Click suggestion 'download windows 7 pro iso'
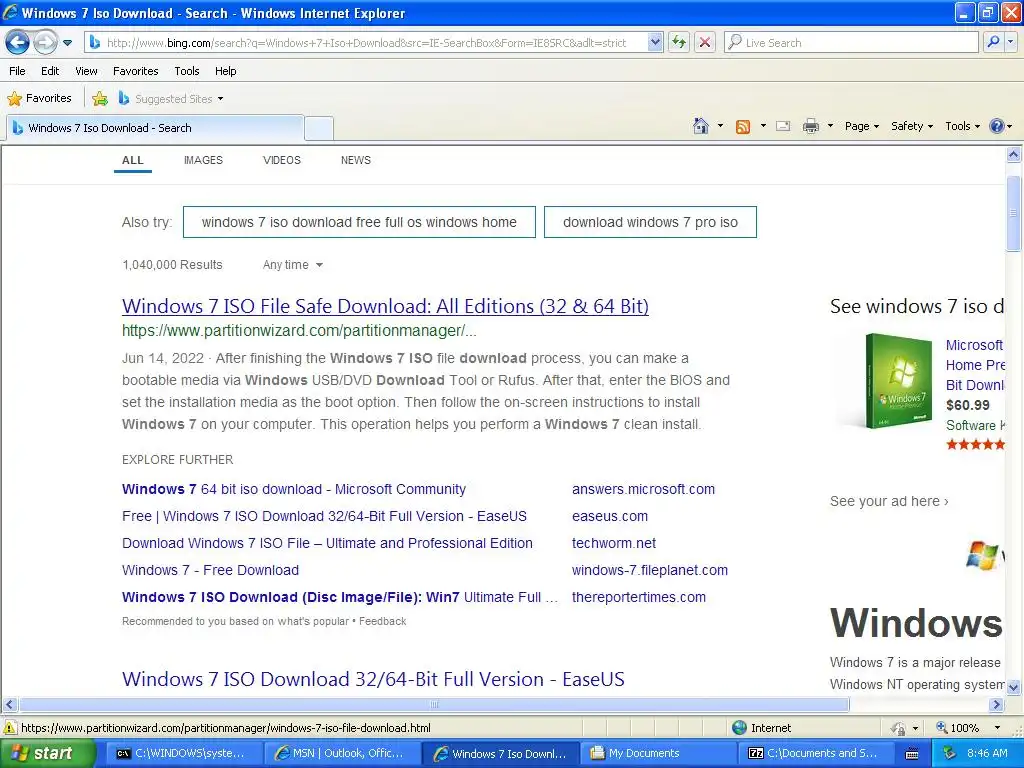The width and height of the screenshot is (1024, 768). [650, 222]
